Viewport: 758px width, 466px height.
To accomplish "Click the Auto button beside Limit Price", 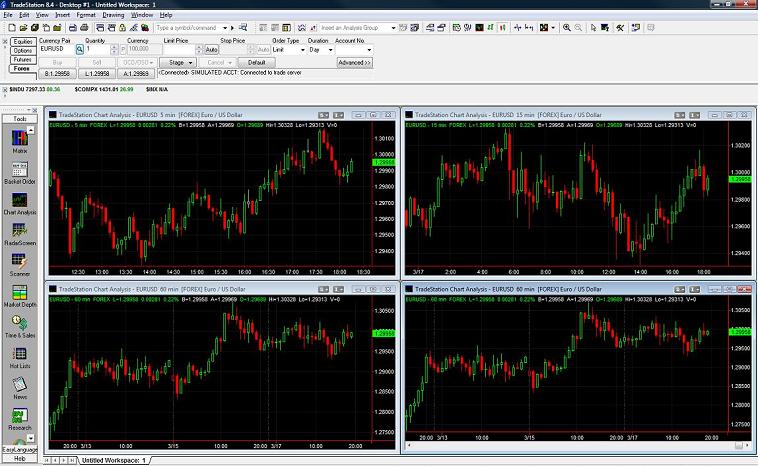I will (x=211, y=50).
